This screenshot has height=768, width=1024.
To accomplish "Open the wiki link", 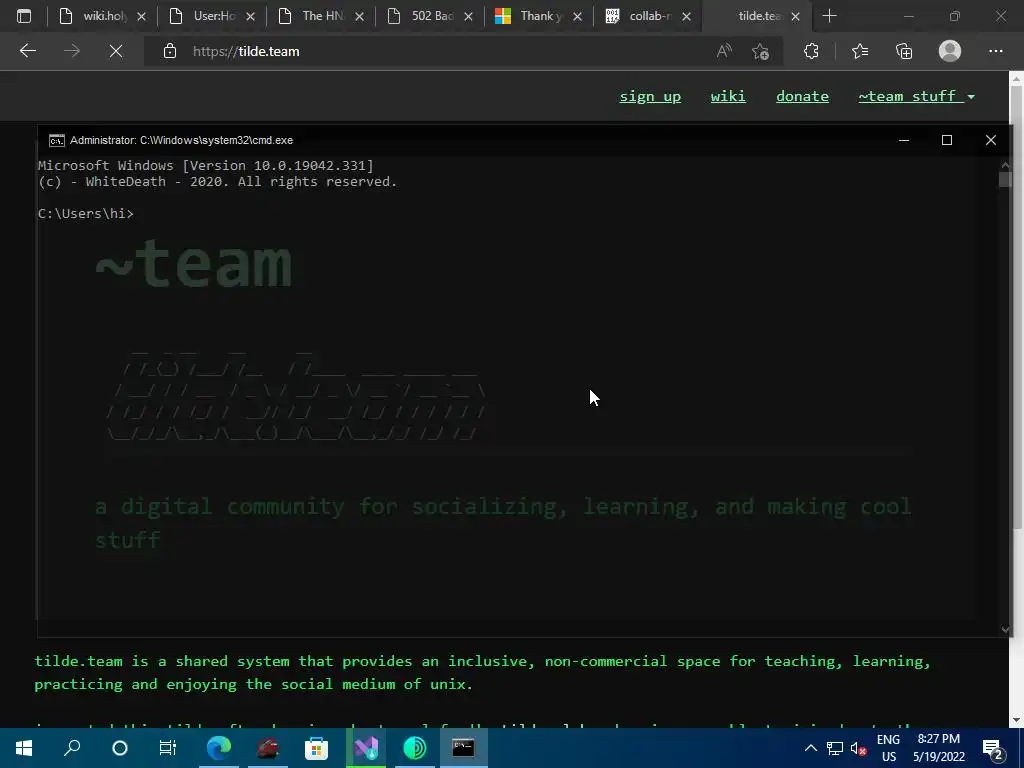I will 728,96.
